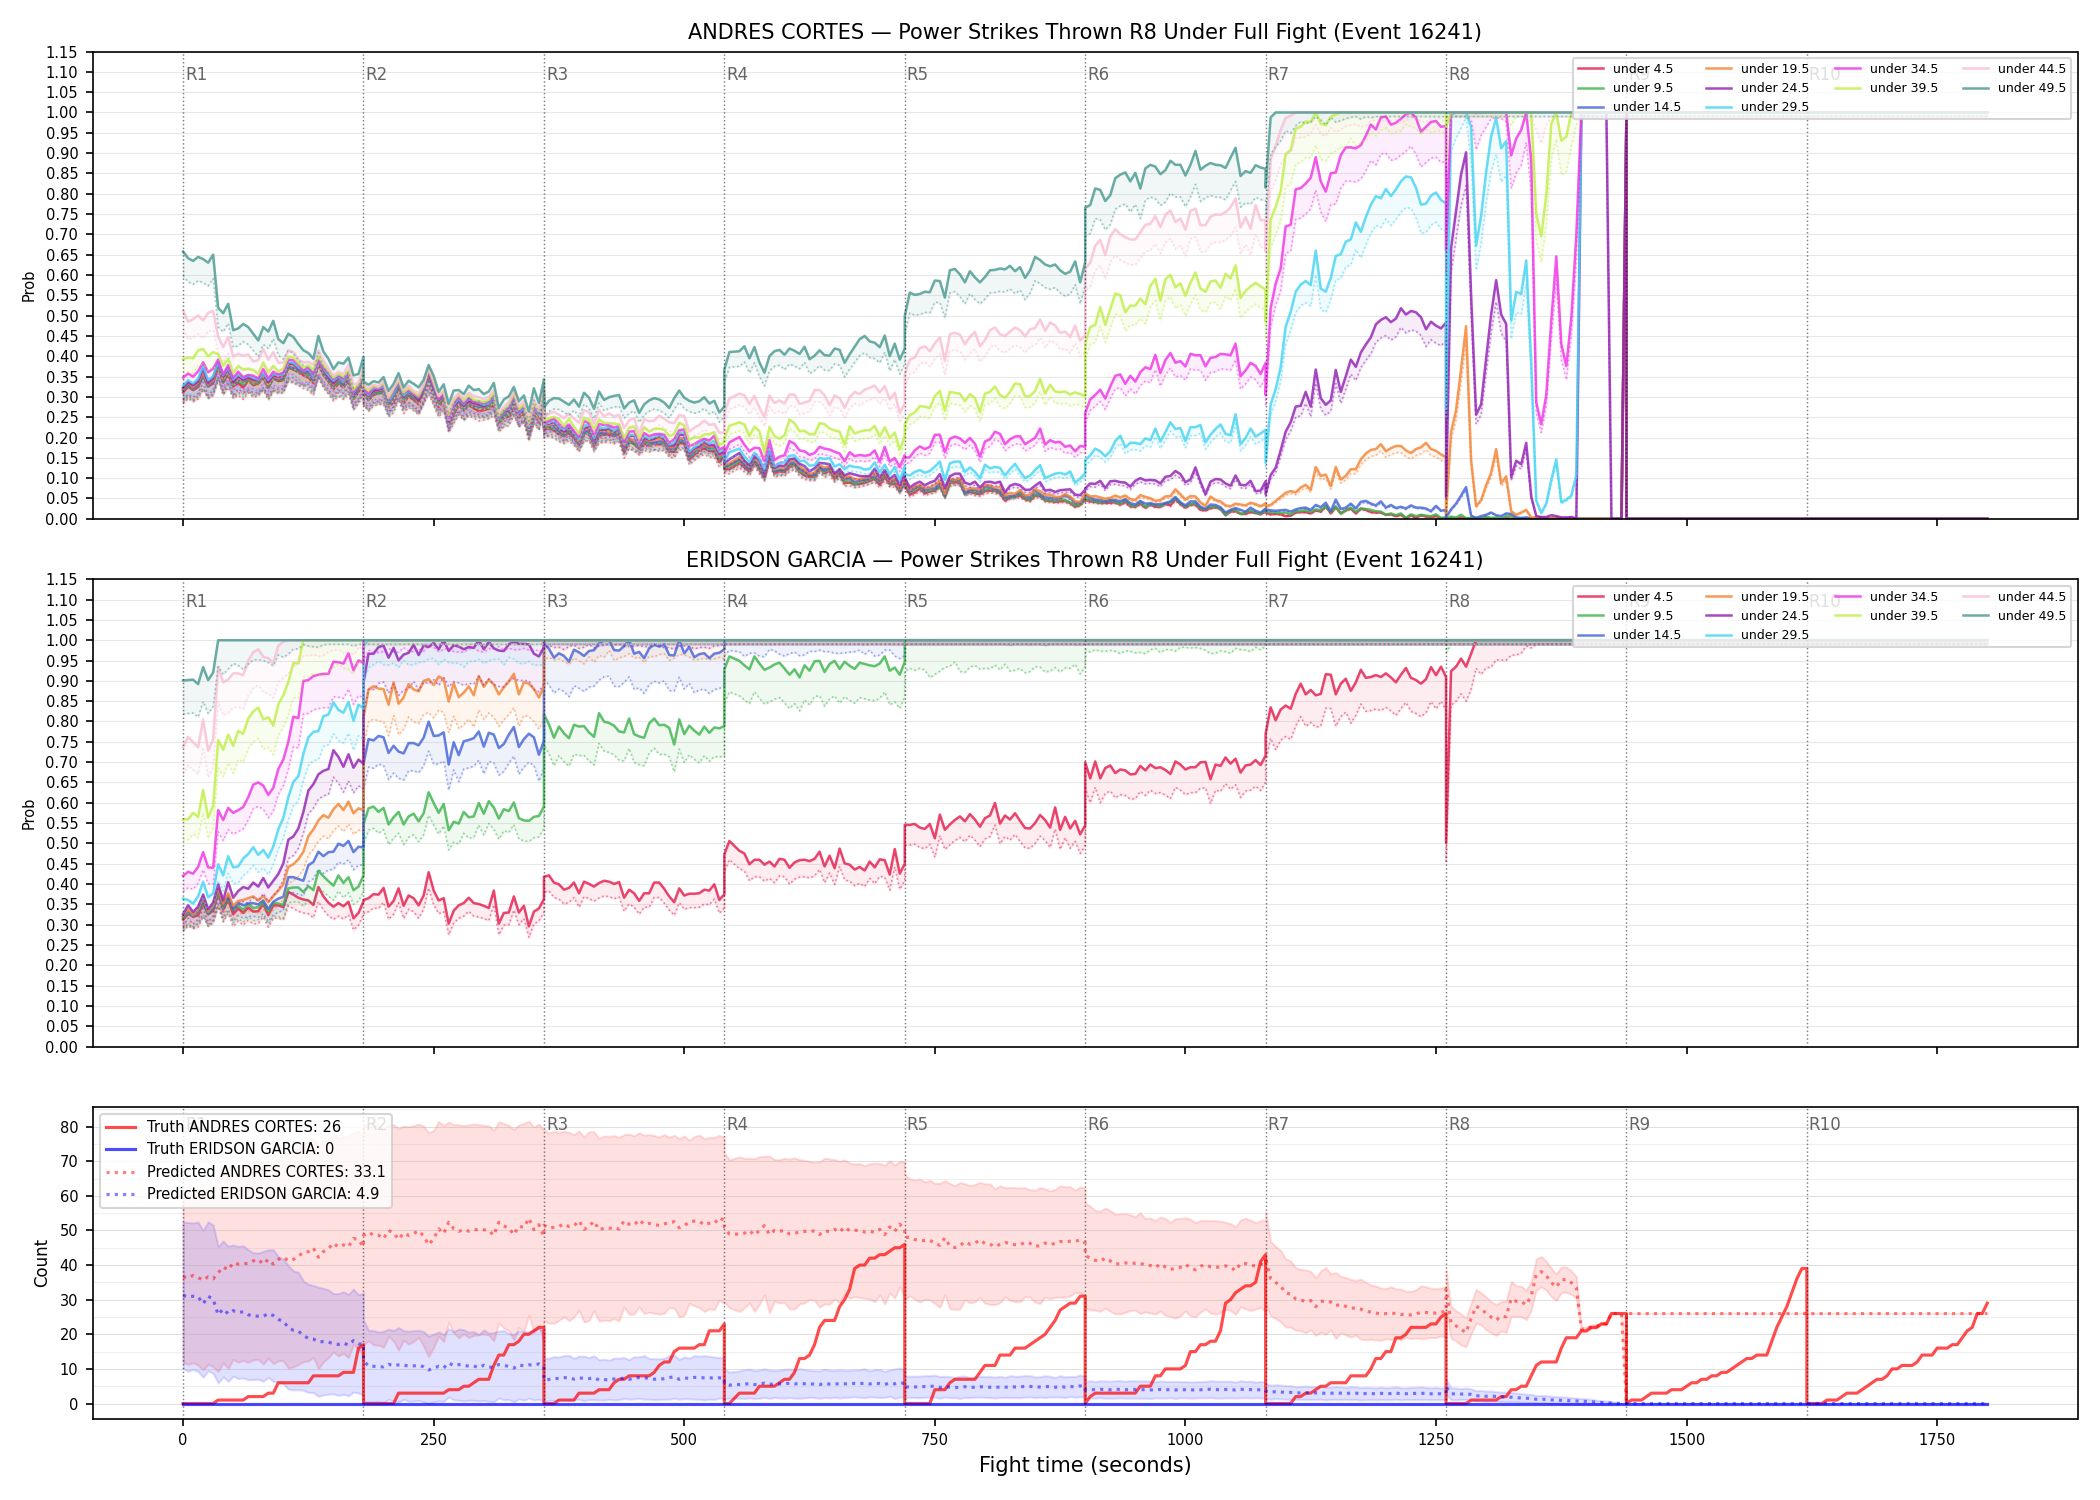
Task: Click the R9 round label in the Count chart
Action: pyautogui.click(x=1639, y=1124)
